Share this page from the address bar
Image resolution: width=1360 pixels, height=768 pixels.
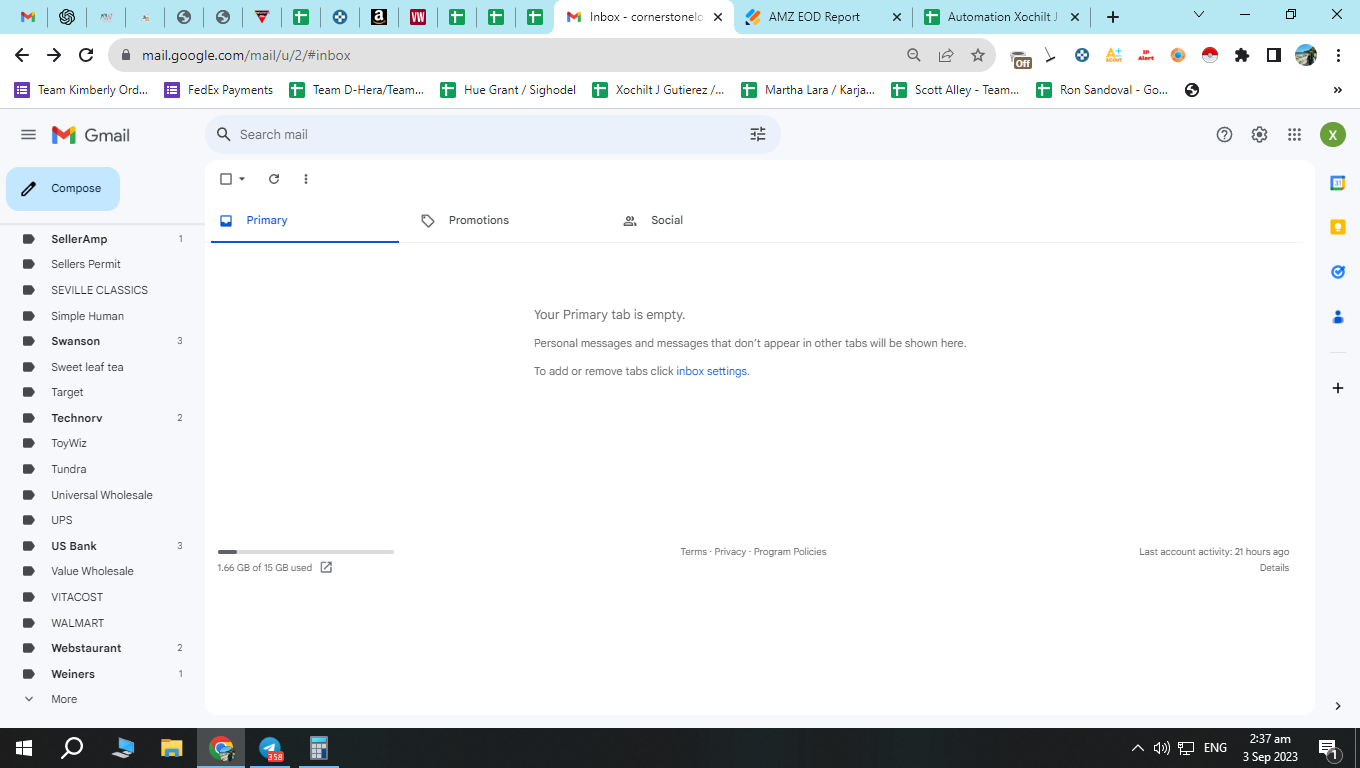tap(946, 55)
